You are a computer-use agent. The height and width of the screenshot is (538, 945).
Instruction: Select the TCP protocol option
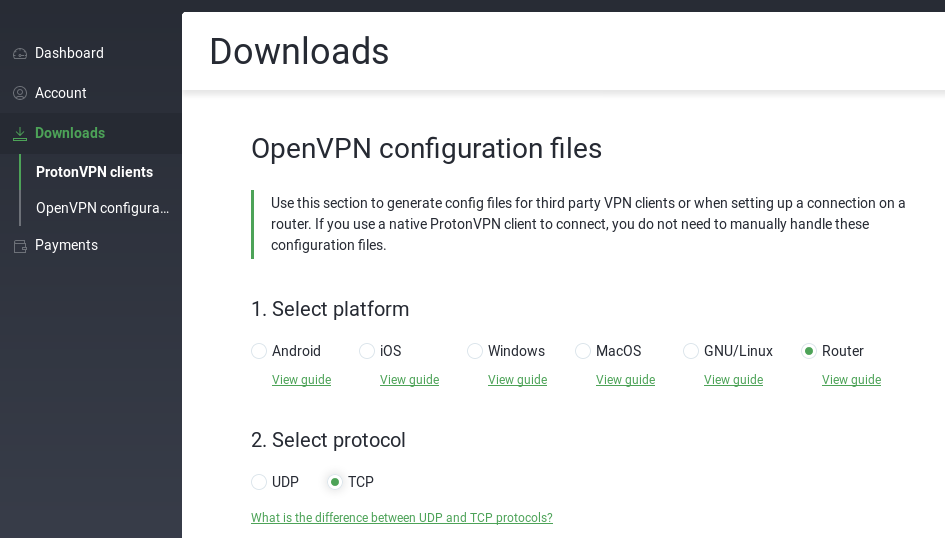coord(335,482)
